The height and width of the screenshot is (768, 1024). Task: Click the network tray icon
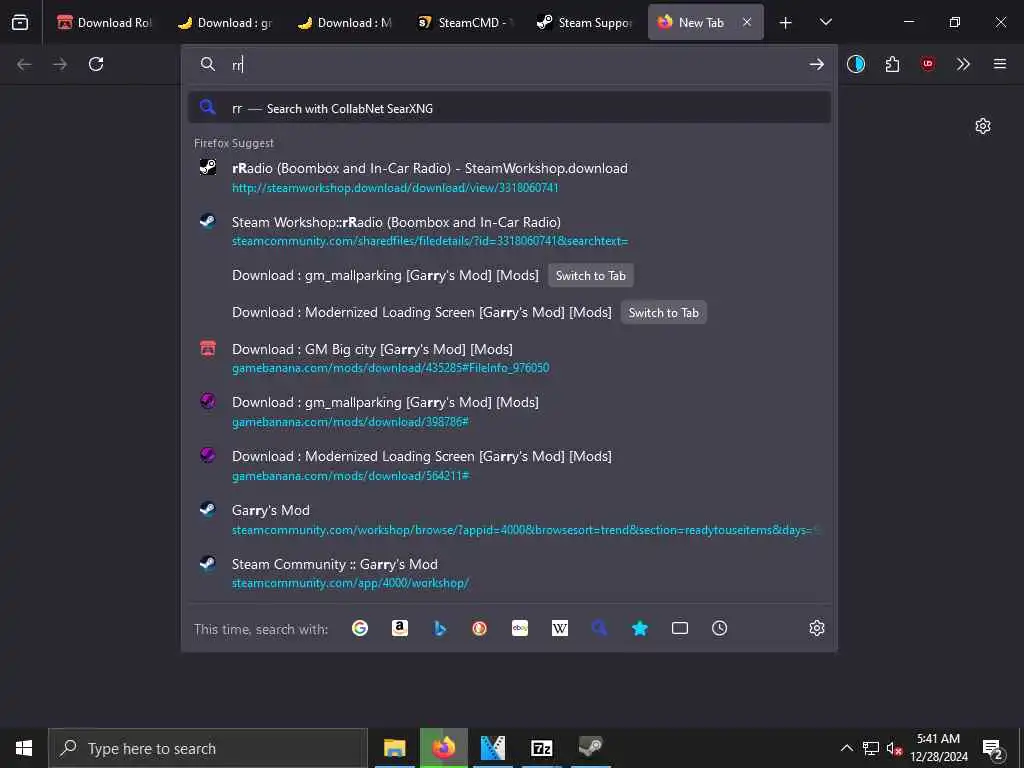pyautogui.click(x=871, y=748)
